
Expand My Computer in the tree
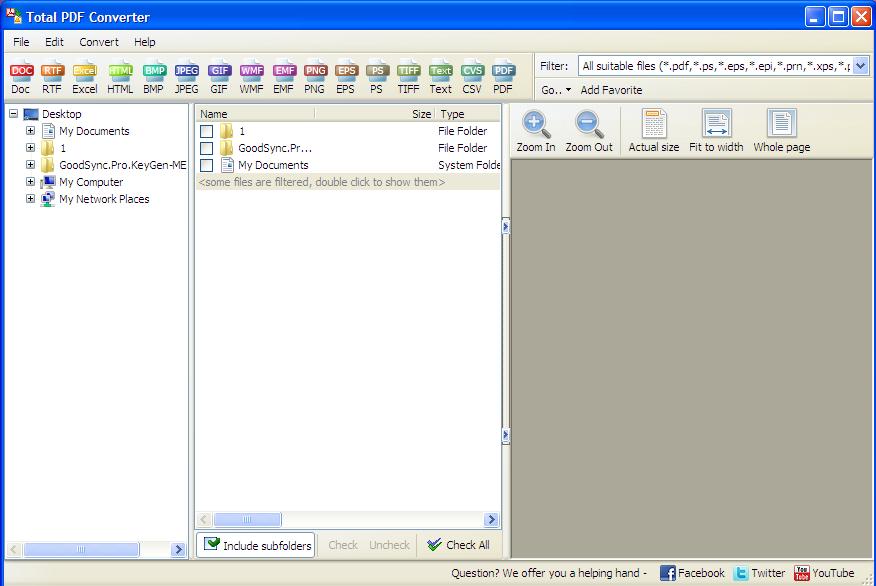31,182
